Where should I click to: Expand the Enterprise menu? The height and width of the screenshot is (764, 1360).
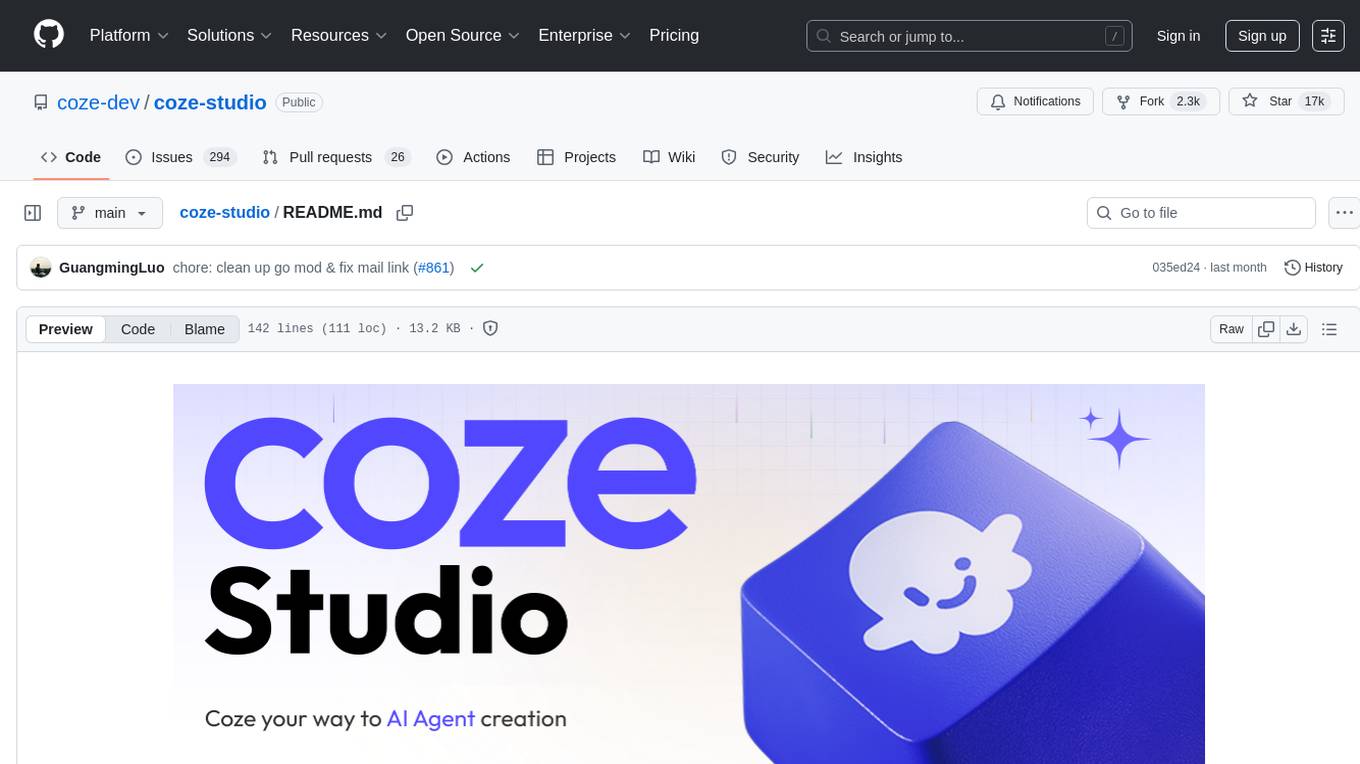585,35
